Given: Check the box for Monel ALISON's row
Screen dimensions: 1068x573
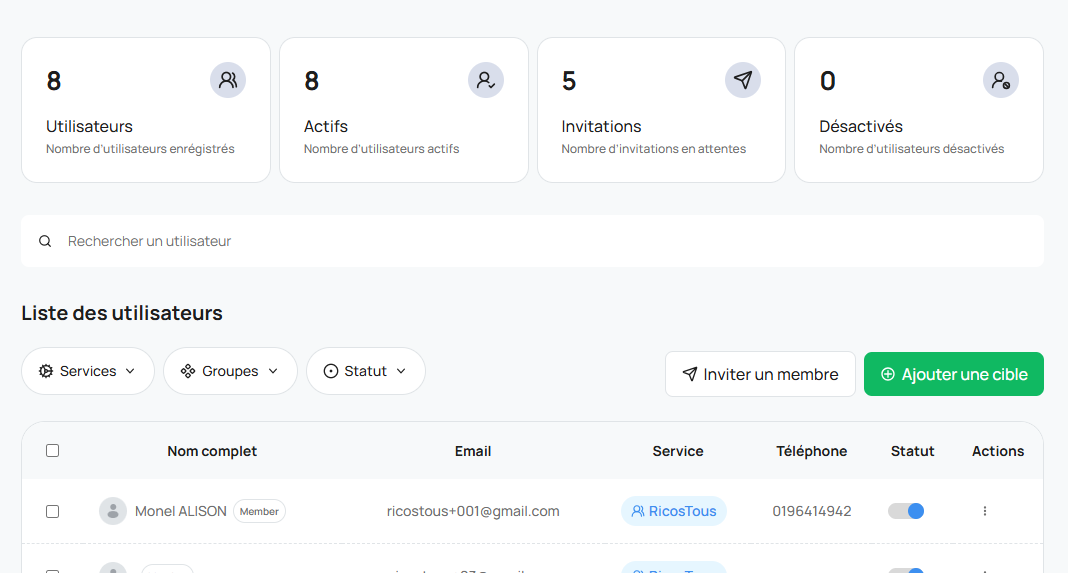Looking at the screenshot, I should [x=52, y=511].
